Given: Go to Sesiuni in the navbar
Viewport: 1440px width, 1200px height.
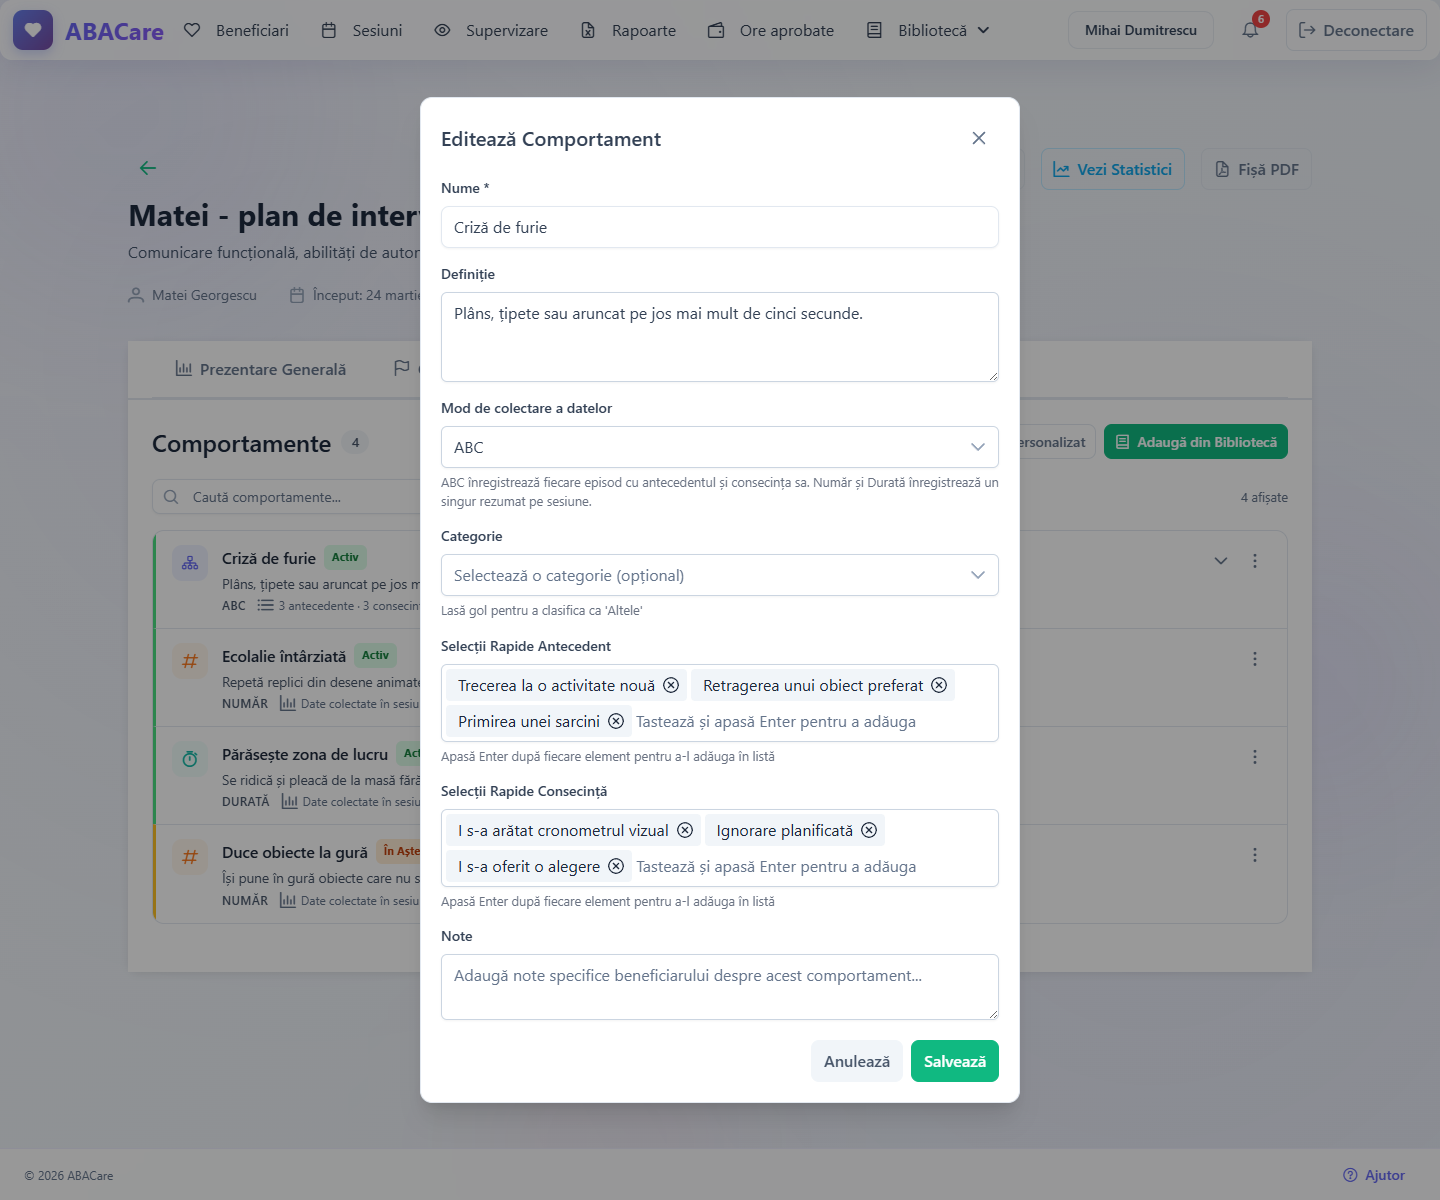Looking at the screenshot, I should point(362,30).
